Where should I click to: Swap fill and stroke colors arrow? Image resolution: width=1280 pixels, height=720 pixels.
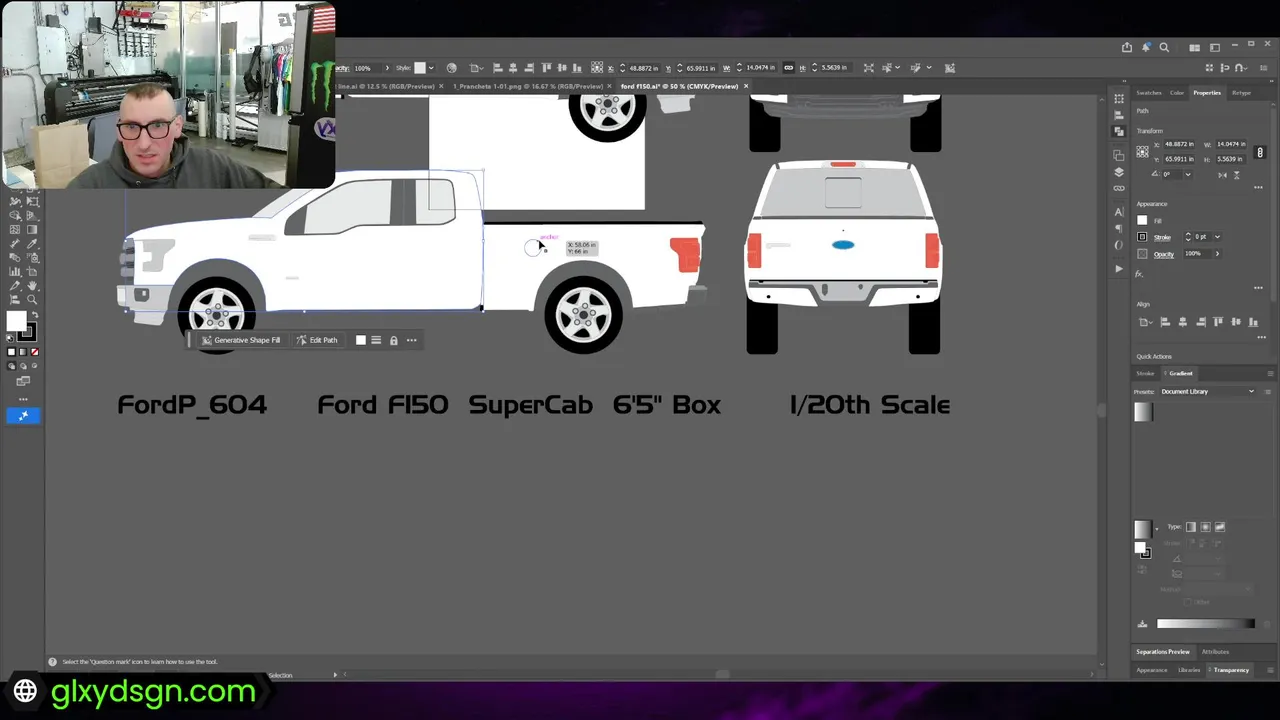coord(34,314)
